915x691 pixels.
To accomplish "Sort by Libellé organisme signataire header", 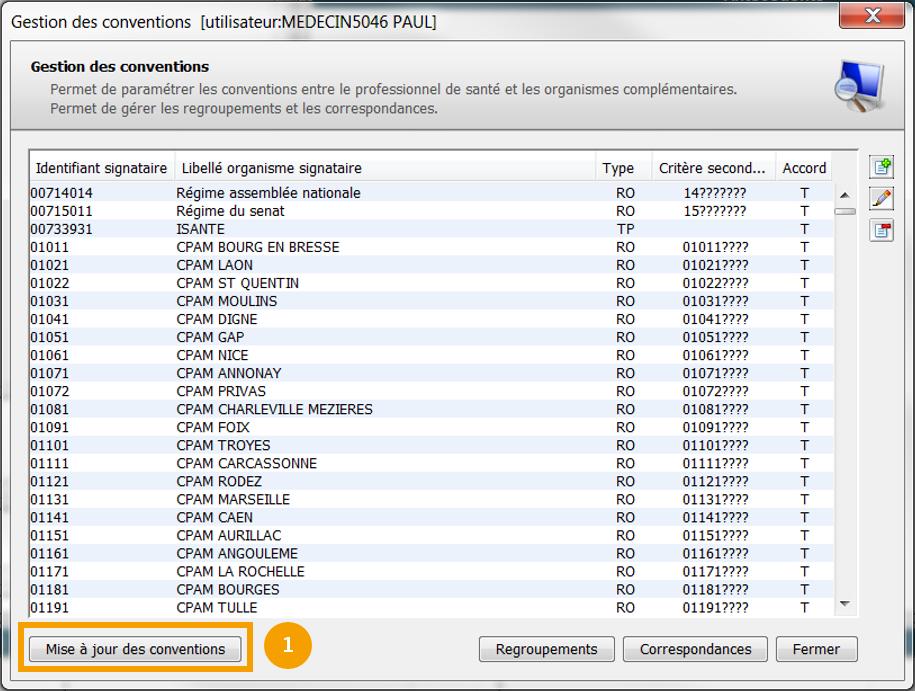I will (x=385, y=168).
